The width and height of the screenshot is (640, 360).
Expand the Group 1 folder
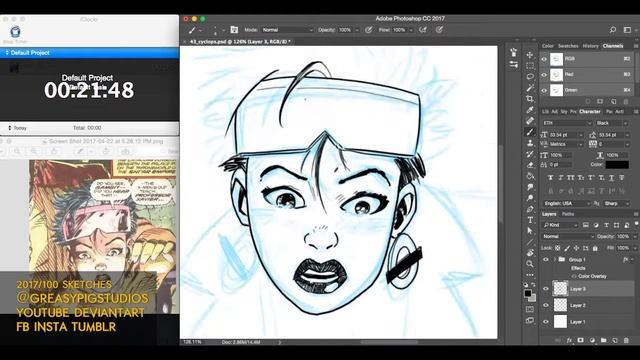pyautogui.click(x=555, y=260)
